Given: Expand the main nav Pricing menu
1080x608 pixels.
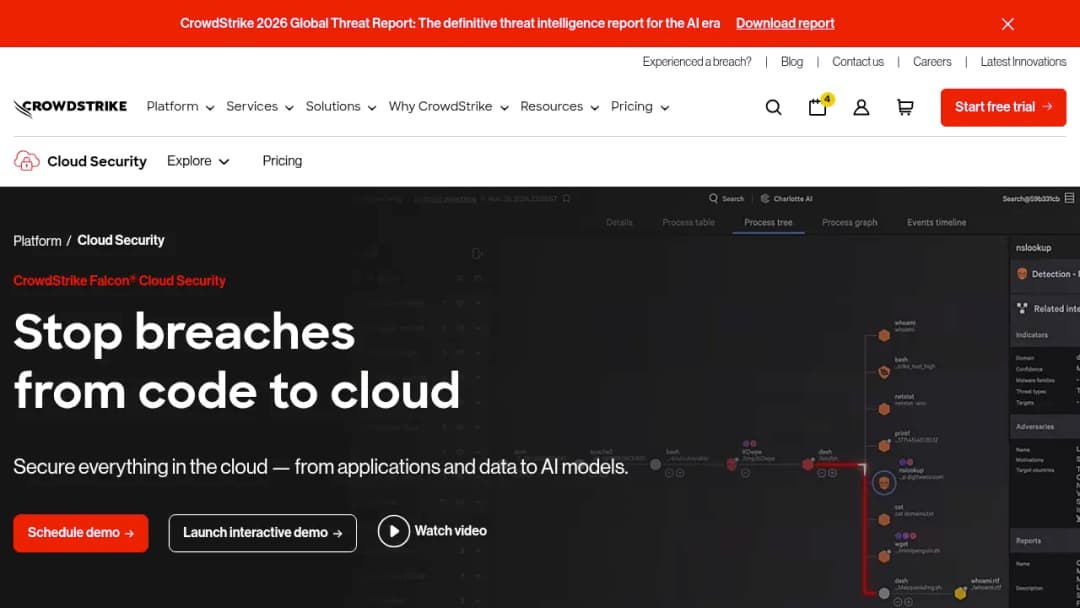Looking at the screenshot, I should coord(640,107).
